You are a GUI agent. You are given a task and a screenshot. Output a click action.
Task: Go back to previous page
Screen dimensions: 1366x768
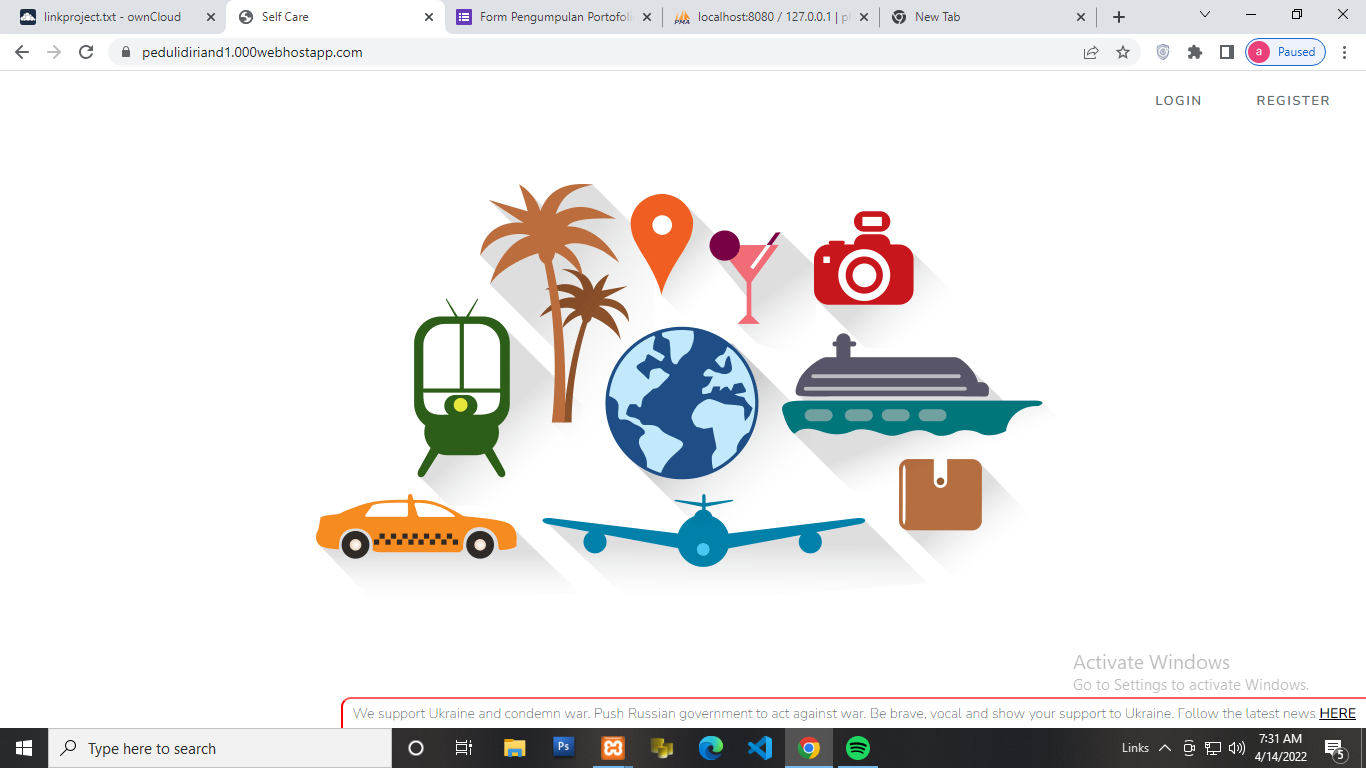point(22,52)
